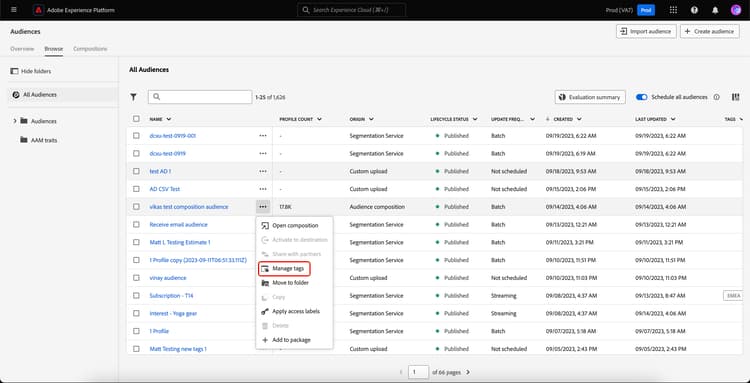Viewport: 750px width, 383px height.
Task: Open the vinay audience link
Action: (x=168, y=278)
